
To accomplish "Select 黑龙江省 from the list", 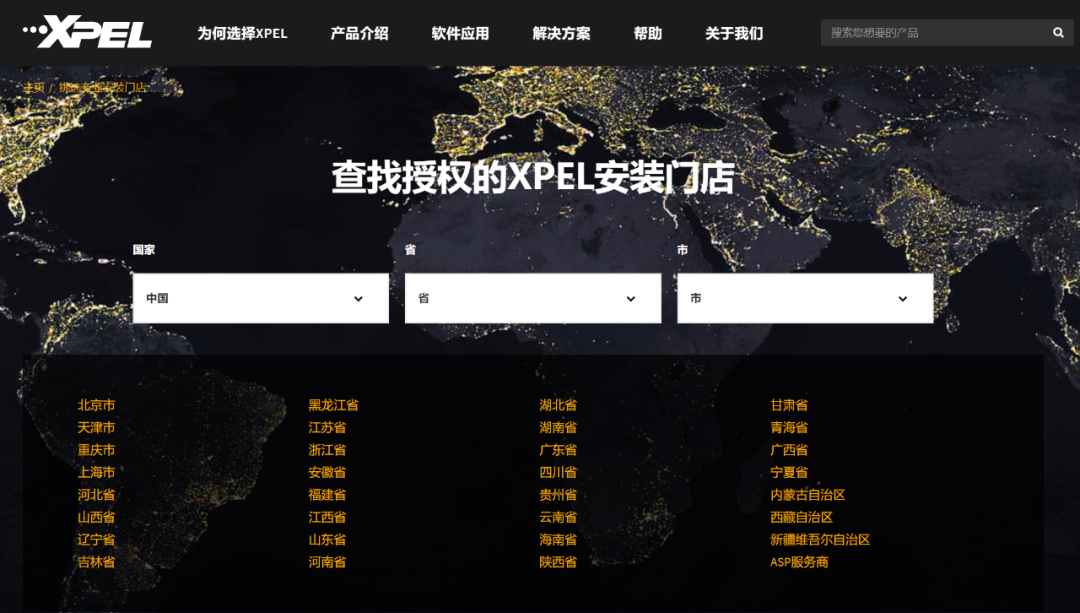I will pos(333,405).
